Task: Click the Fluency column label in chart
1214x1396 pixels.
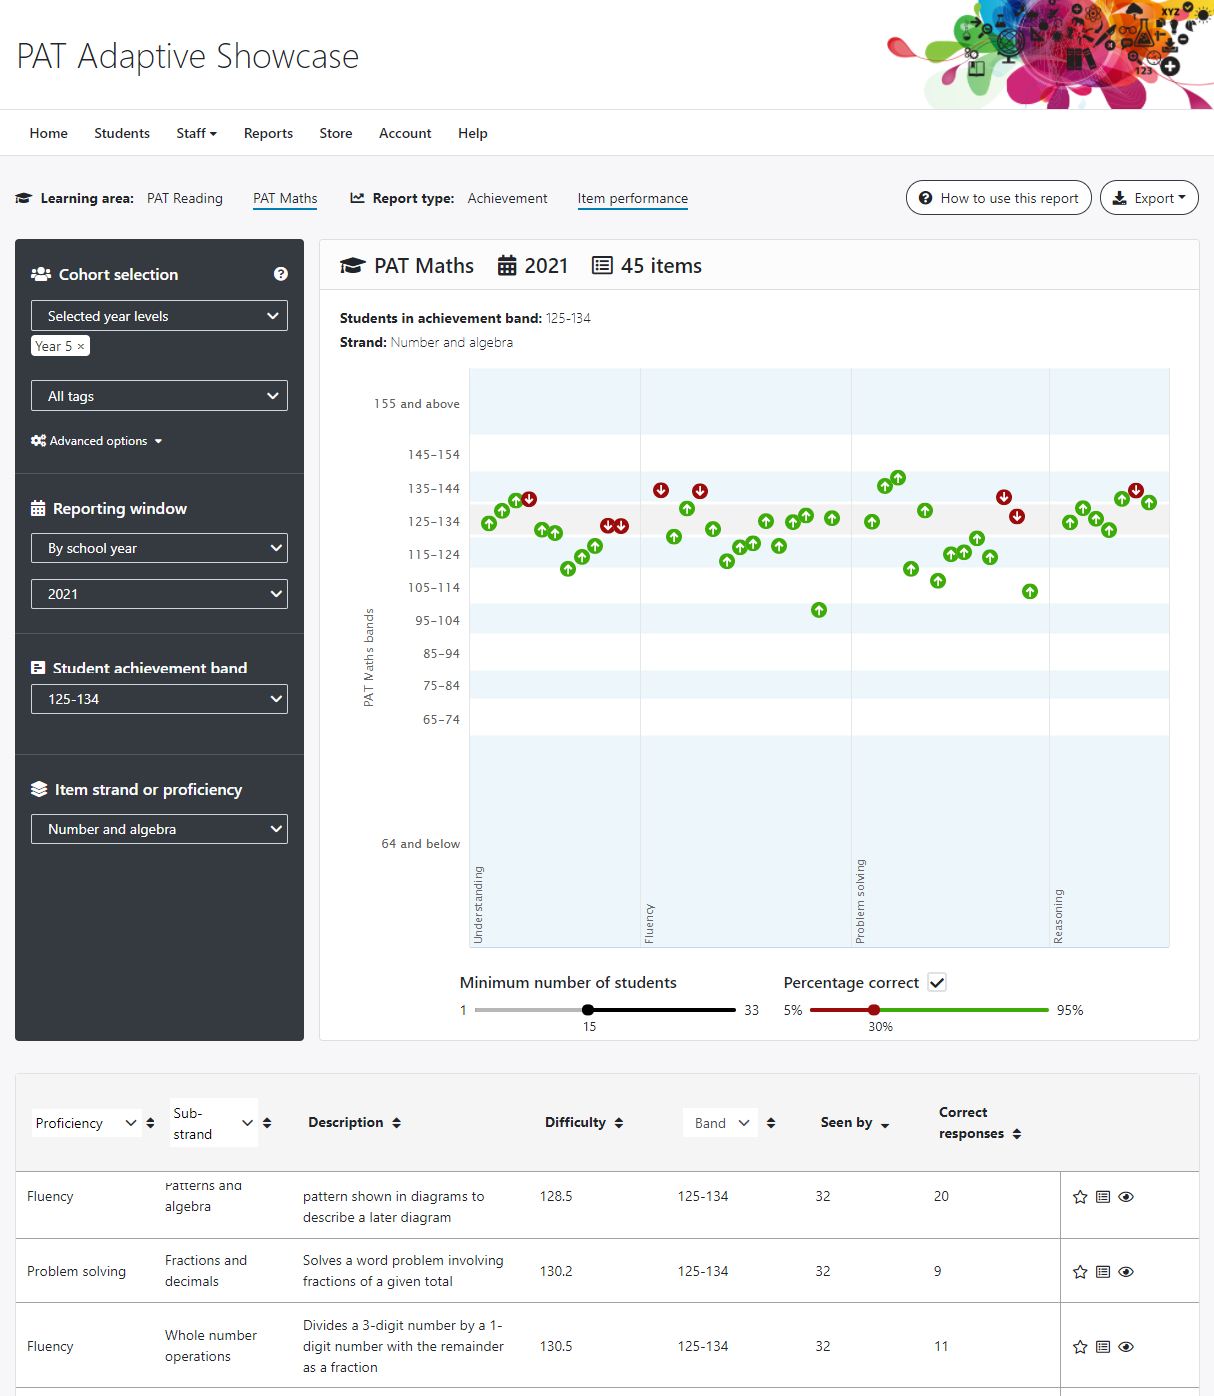Action: pyautogui.click(x=649, y=924)
